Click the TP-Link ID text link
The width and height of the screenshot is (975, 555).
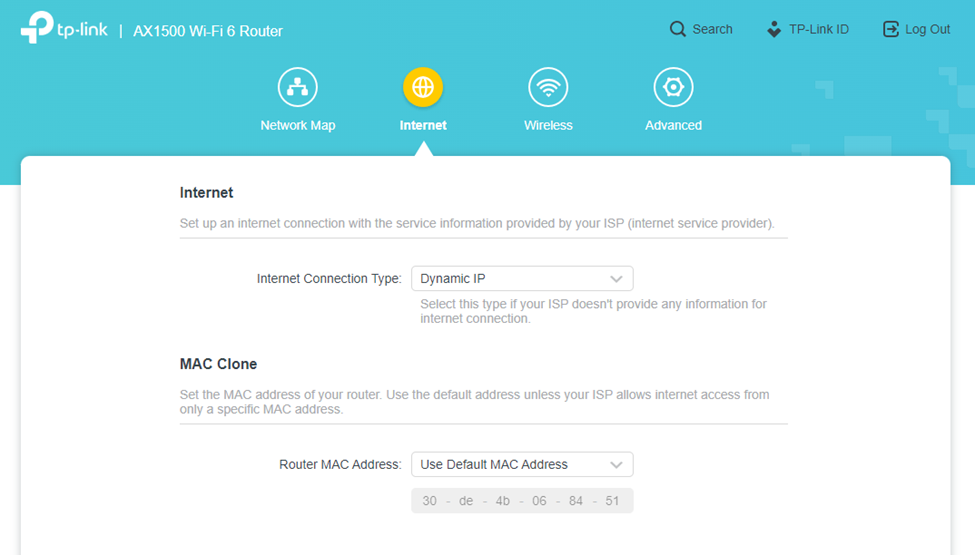point(818,29)
